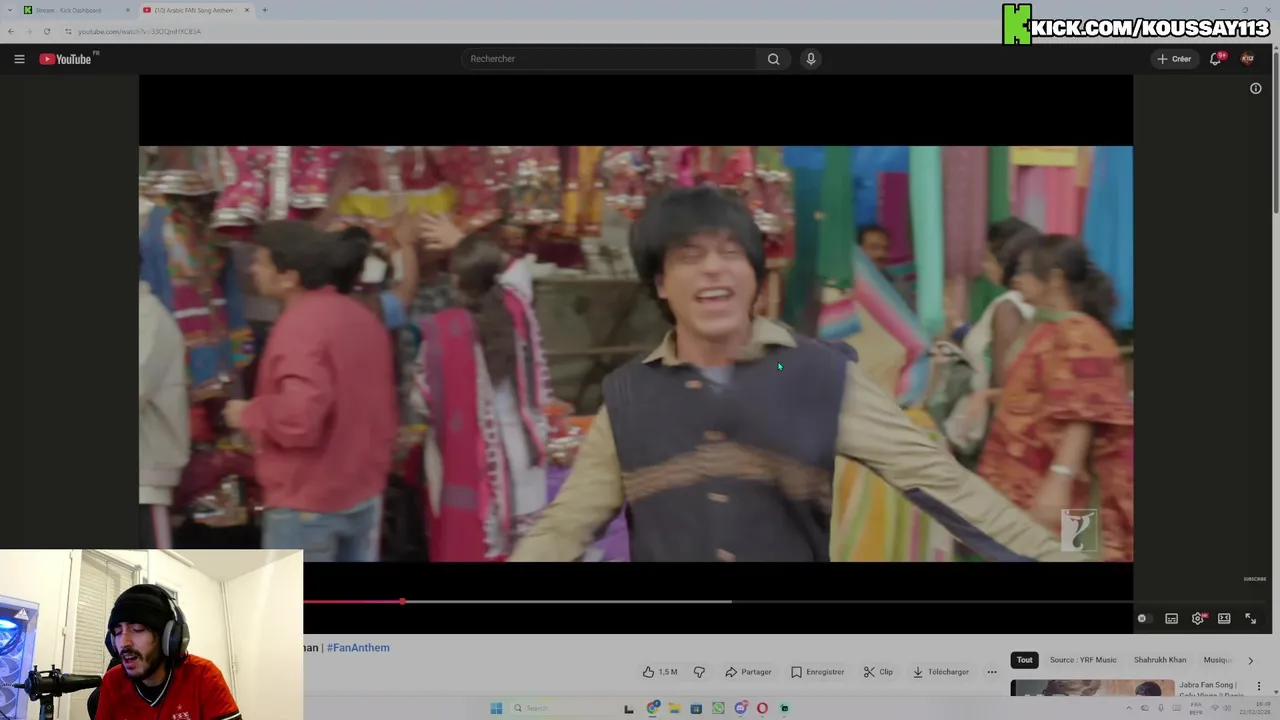Open the notifications bell
The height and width of the screenshot is (720, 1280).
pyautogui.click(x=1216, y=59)
